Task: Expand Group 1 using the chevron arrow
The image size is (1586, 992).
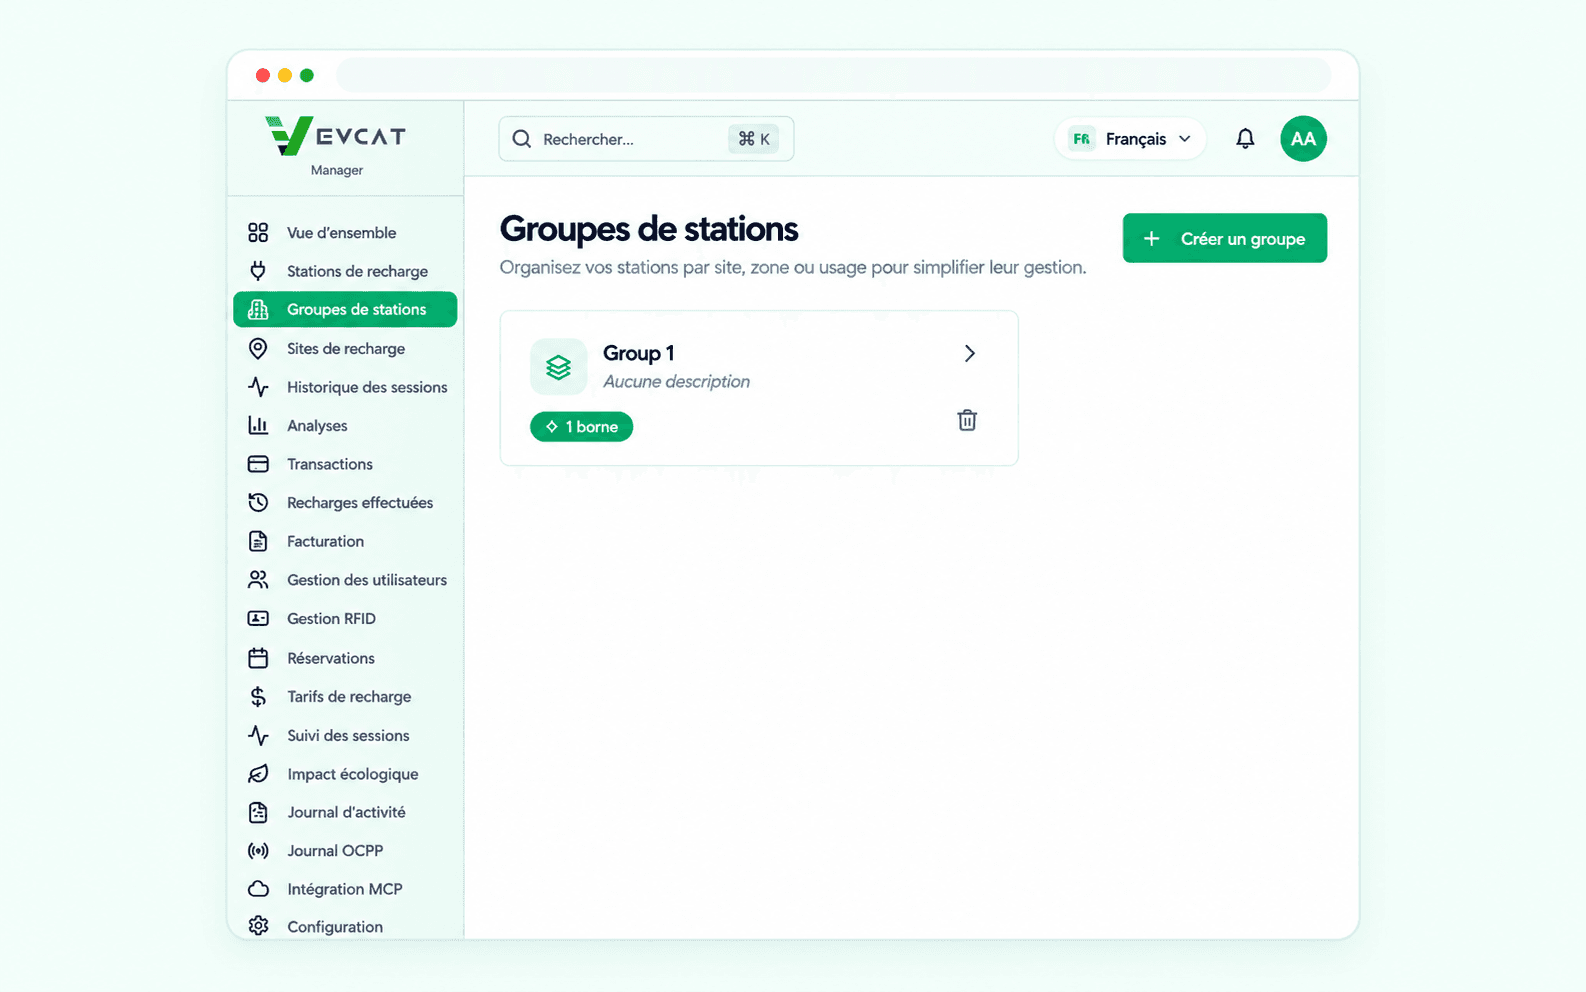Action: pos(969,353)
